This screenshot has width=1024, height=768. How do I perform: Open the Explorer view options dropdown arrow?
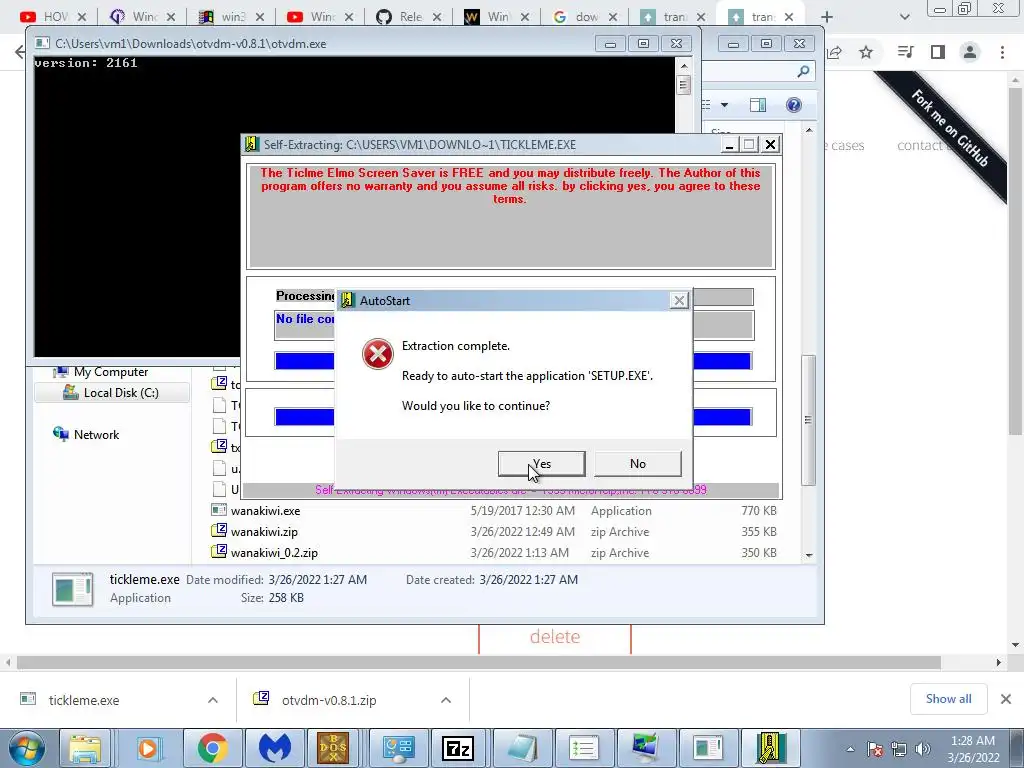(724, 105)
